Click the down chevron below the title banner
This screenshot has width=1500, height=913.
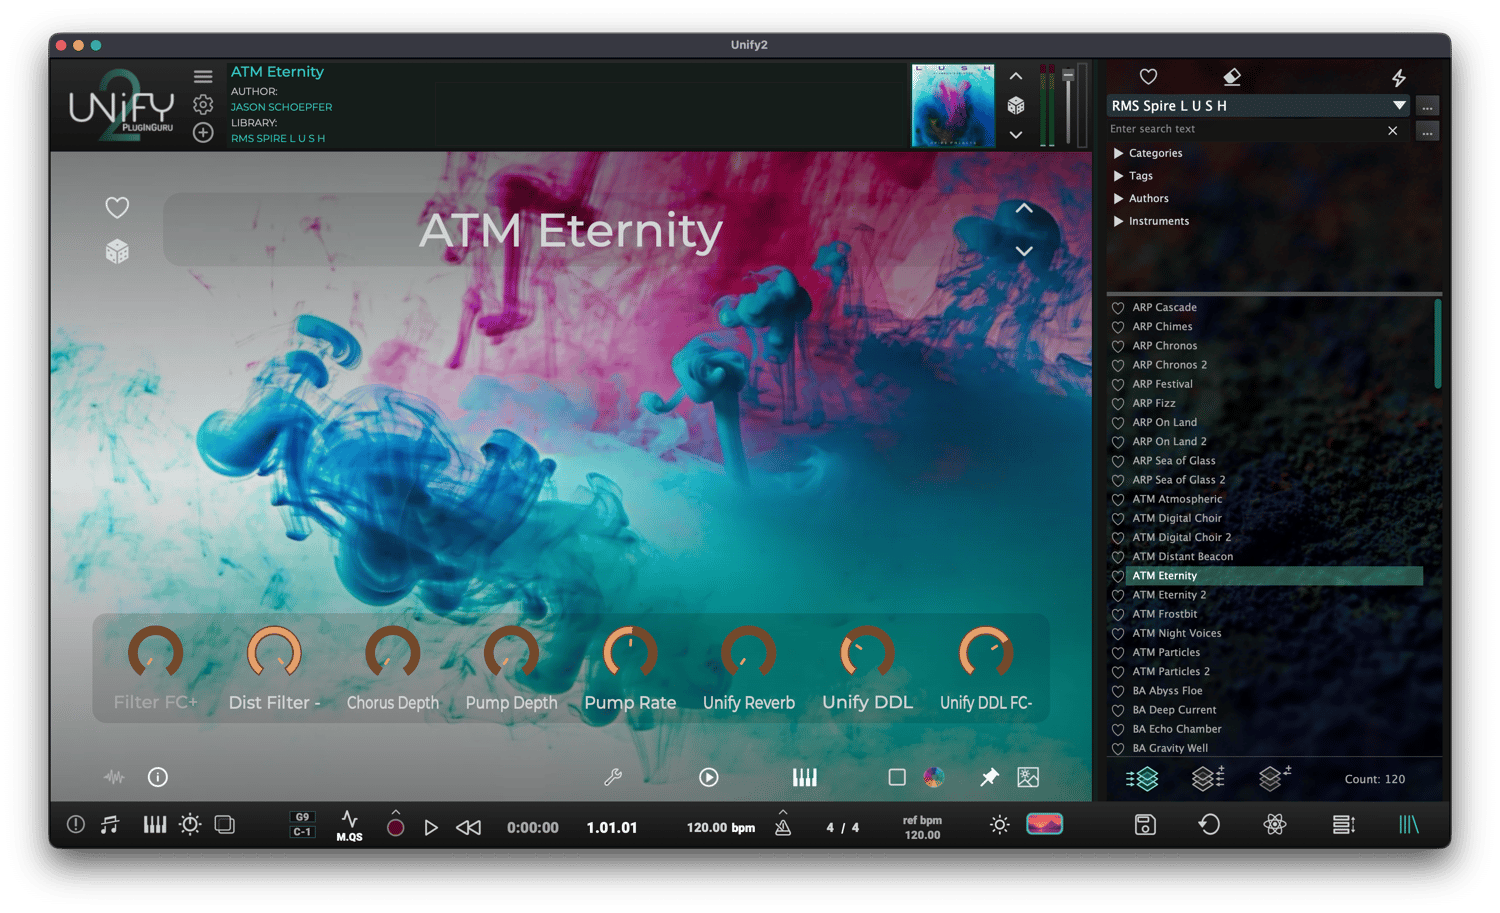pyautogui.click(x=1024, y=251)
